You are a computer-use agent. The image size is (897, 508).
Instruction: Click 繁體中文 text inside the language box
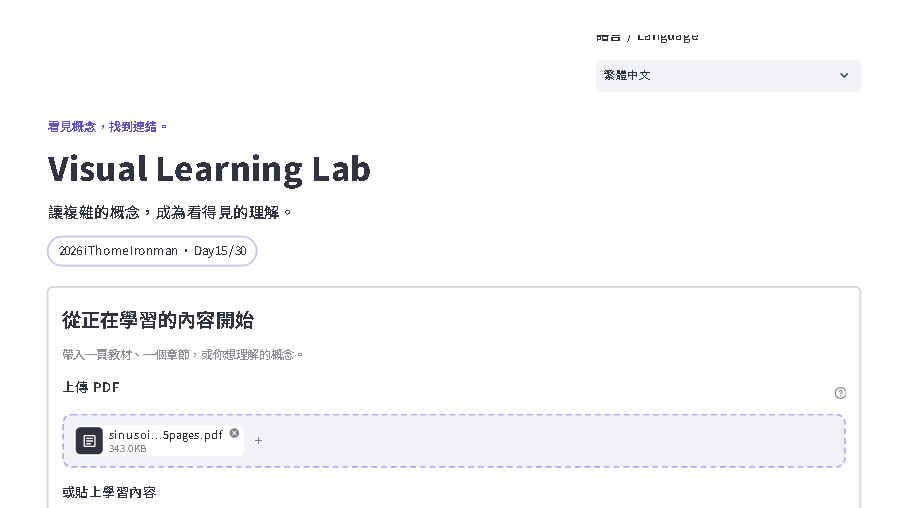click(627, 76)
